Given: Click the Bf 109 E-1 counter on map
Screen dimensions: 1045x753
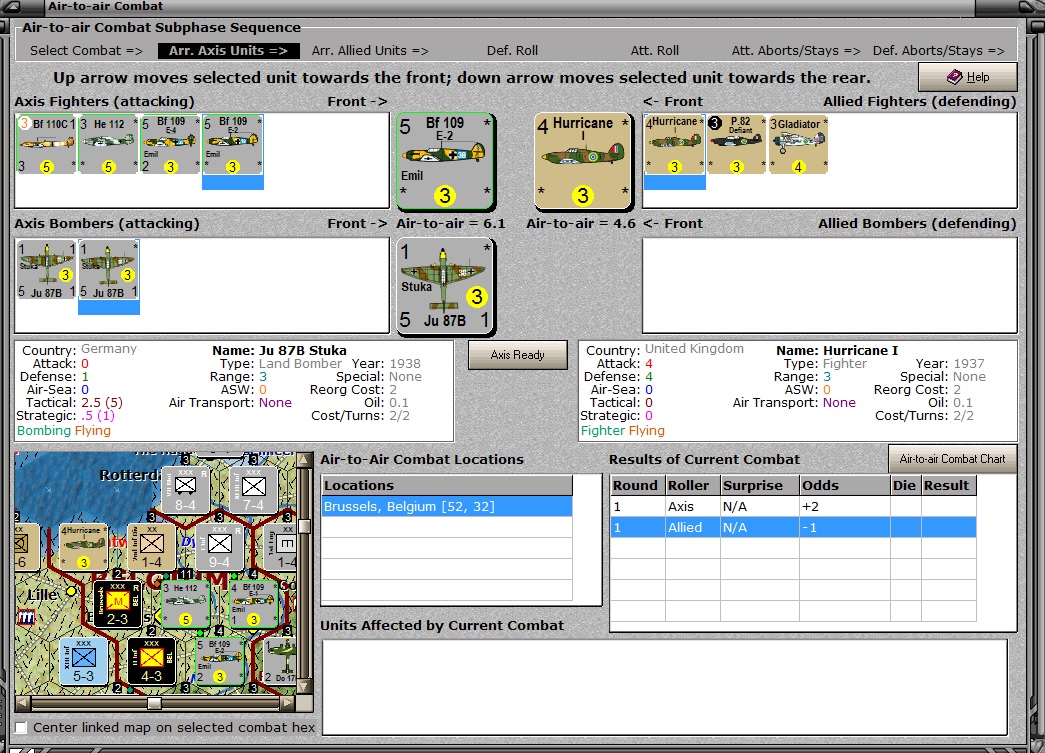Looking at the screenshot, I should coord(253,604).
